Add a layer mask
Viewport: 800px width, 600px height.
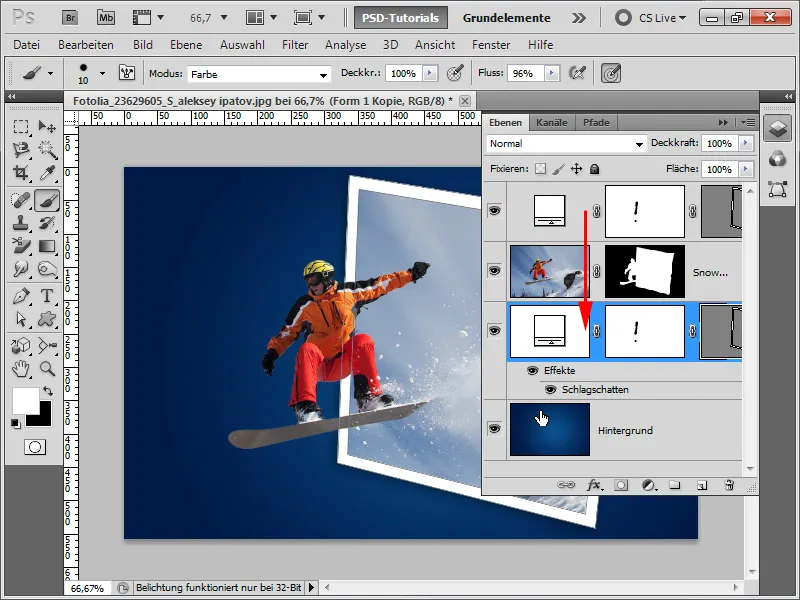coord(621,485)
